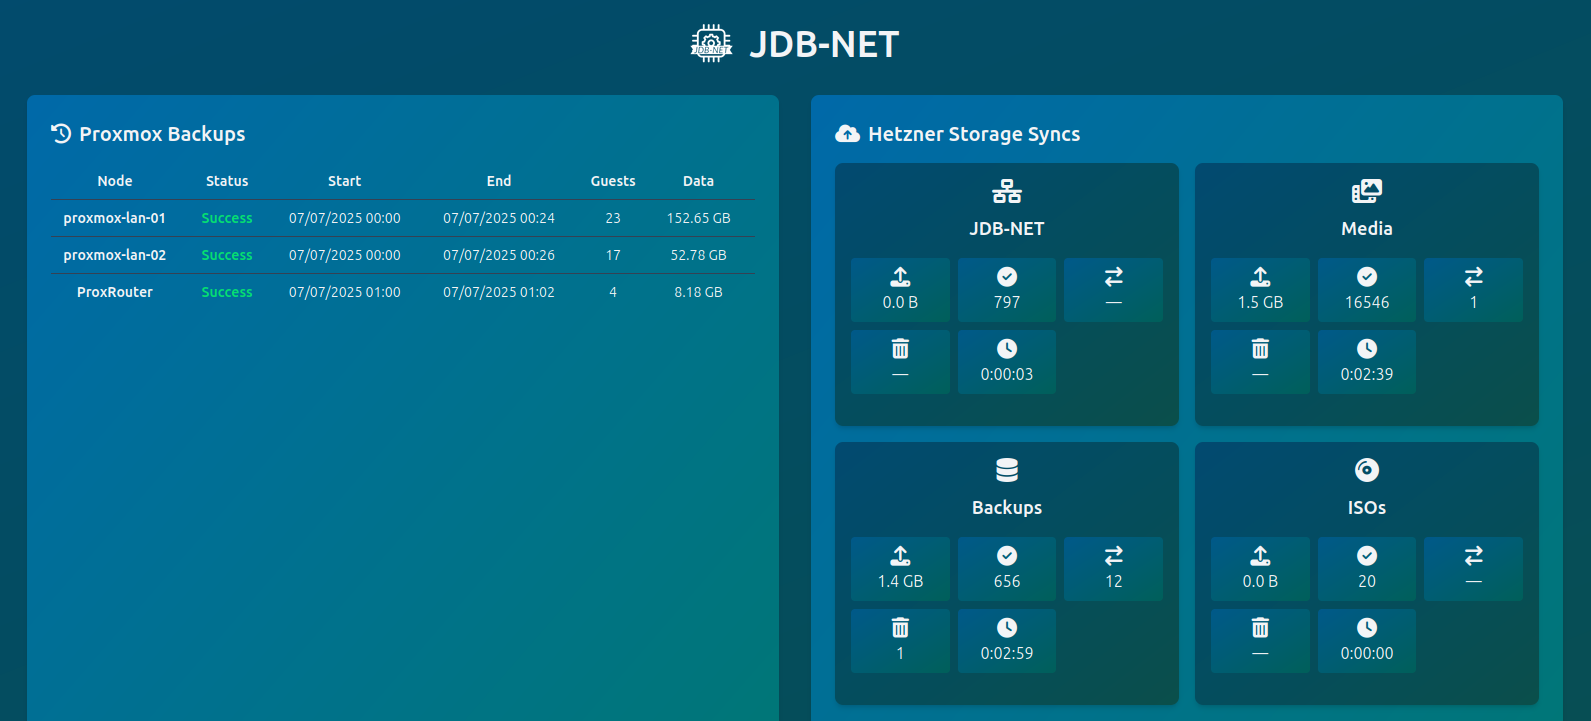Click the guest count 17
1591x721 pixels.
click(x=613, y=255)
